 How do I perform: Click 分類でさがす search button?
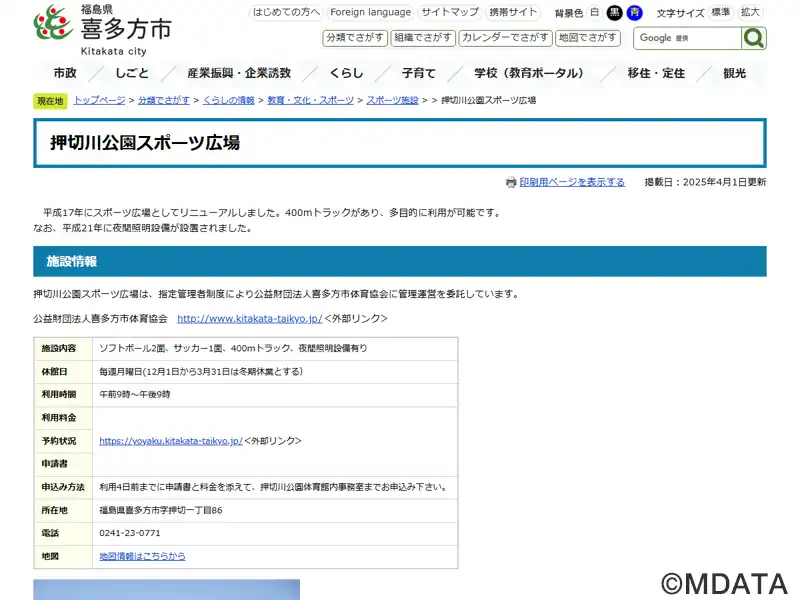point(355,38)
